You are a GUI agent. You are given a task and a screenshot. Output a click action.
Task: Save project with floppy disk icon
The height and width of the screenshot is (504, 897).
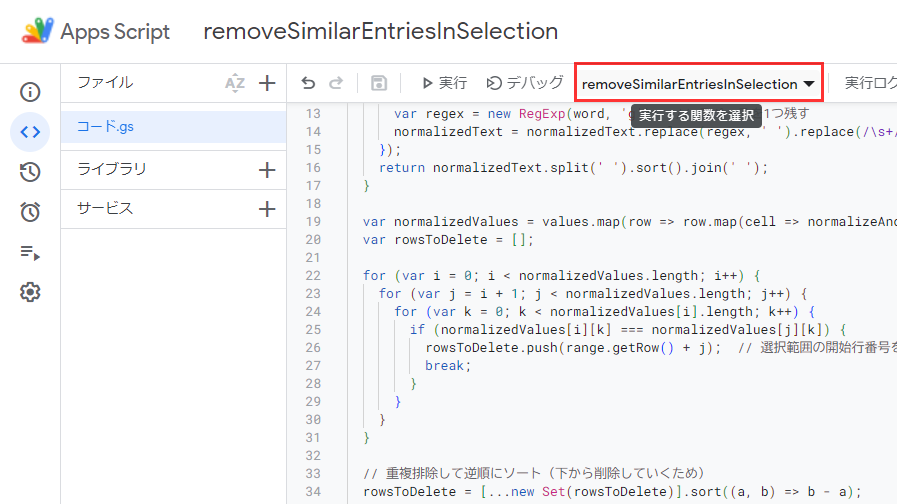379,84
